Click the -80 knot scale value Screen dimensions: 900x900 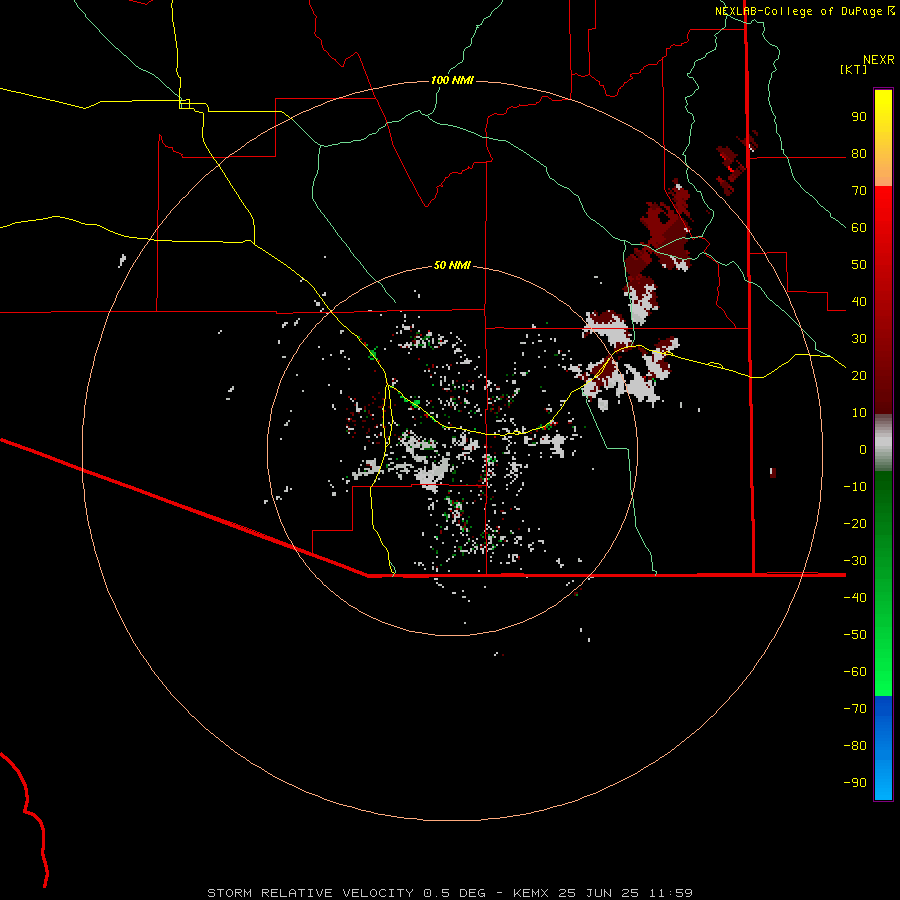tap(855, 746)
